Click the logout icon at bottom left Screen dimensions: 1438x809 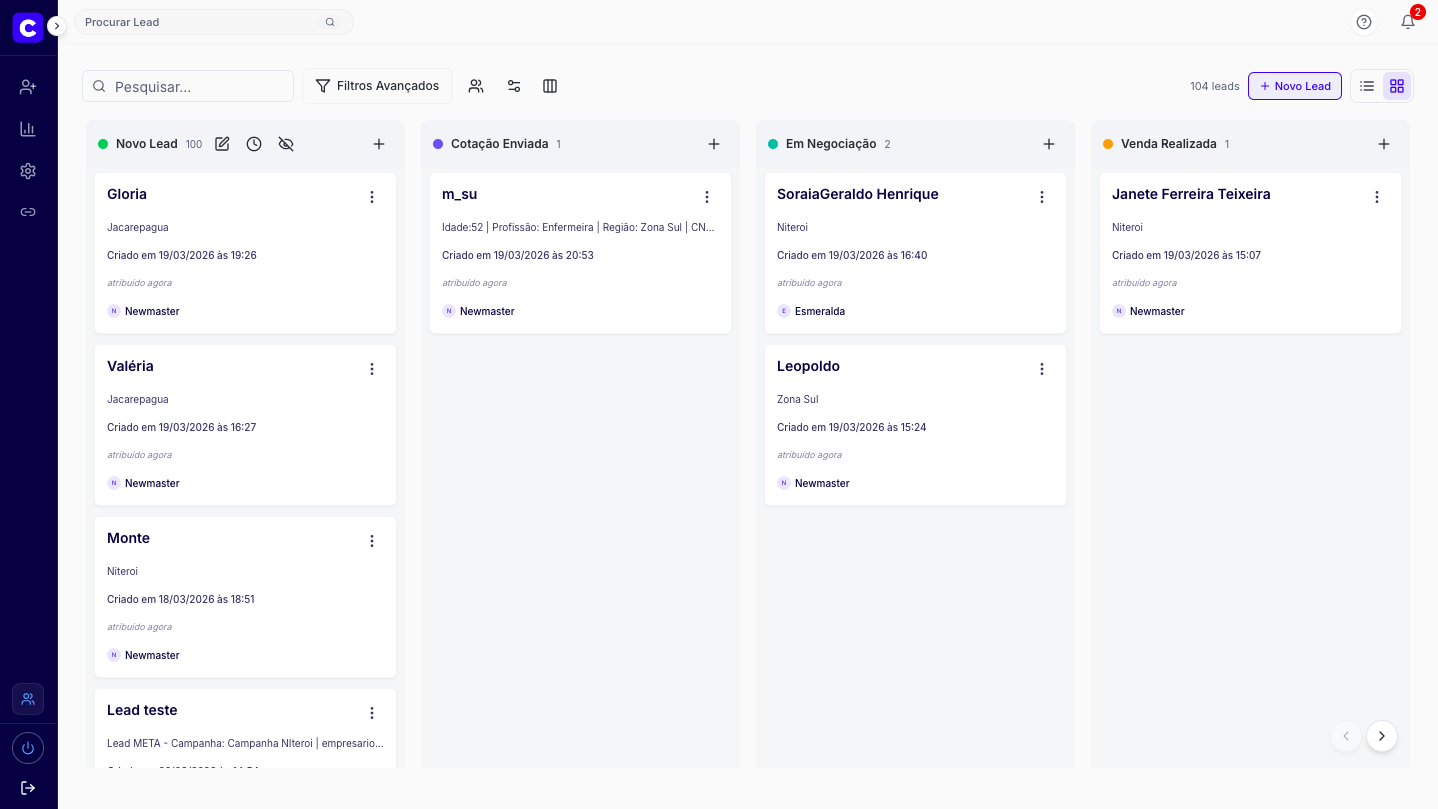(x=28, y=788)
